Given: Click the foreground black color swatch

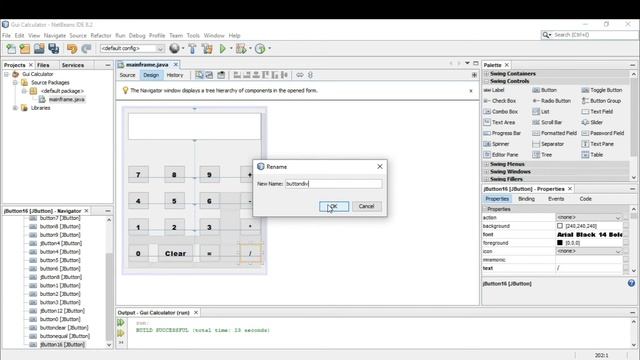Looking at the screenshot, I should (560, 243).
